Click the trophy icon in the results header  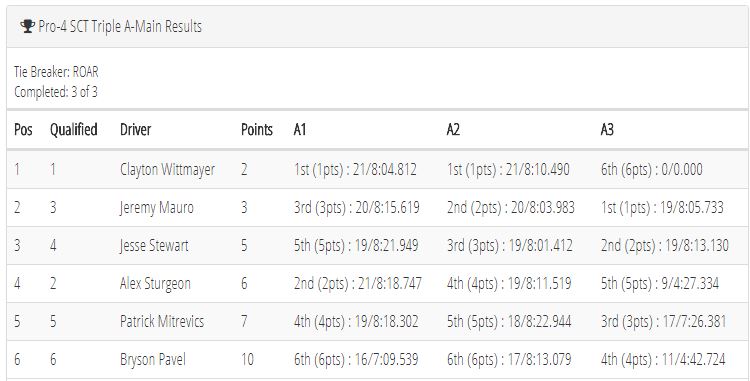tap(27, 26)
